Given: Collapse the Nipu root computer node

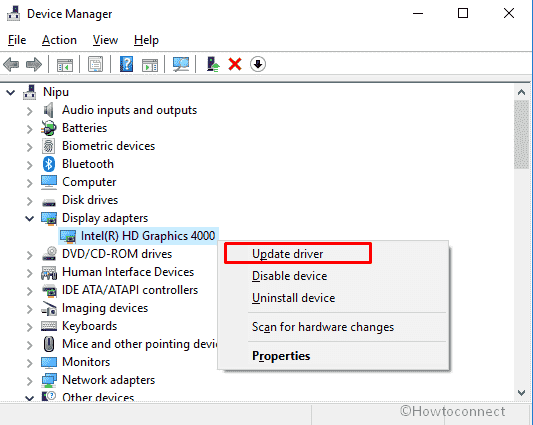Looking at the screenshot, I should pos(11,92).
